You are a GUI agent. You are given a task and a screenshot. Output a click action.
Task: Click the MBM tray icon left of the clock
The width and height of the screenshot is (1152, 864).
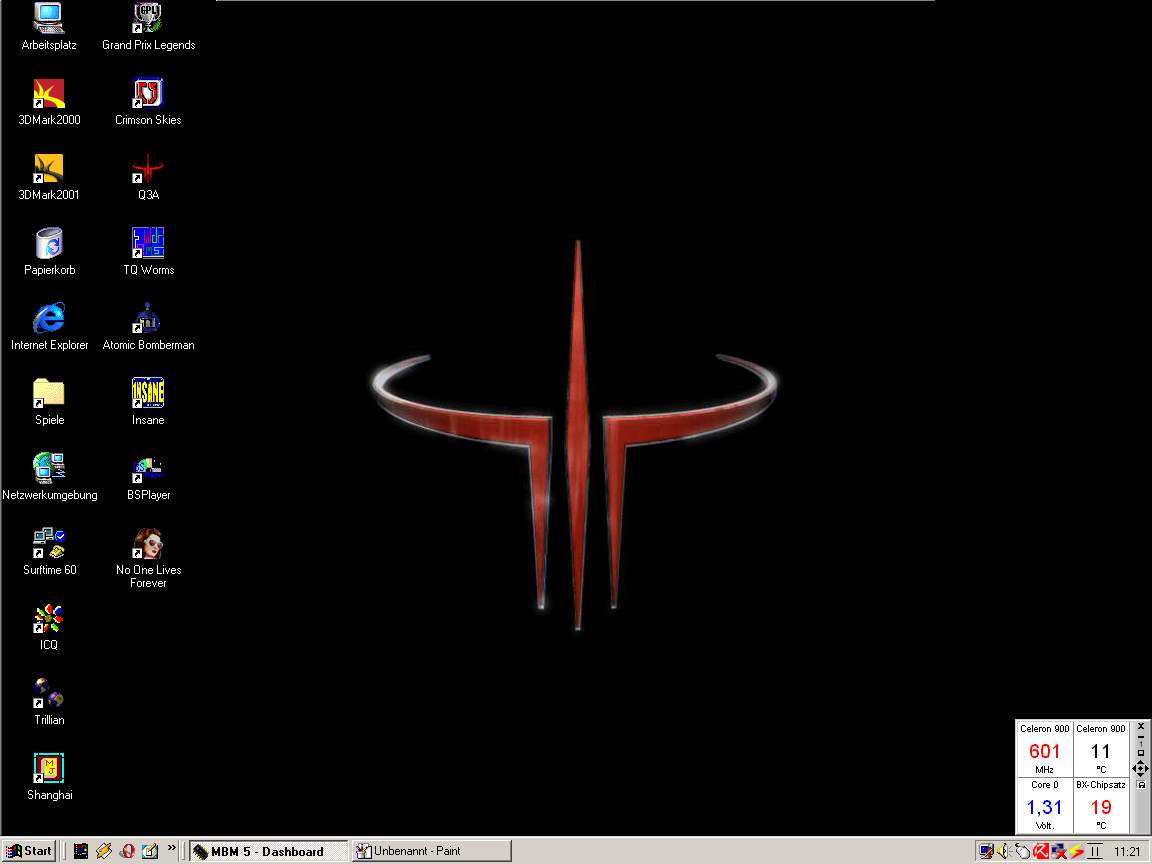[1095, 852]
